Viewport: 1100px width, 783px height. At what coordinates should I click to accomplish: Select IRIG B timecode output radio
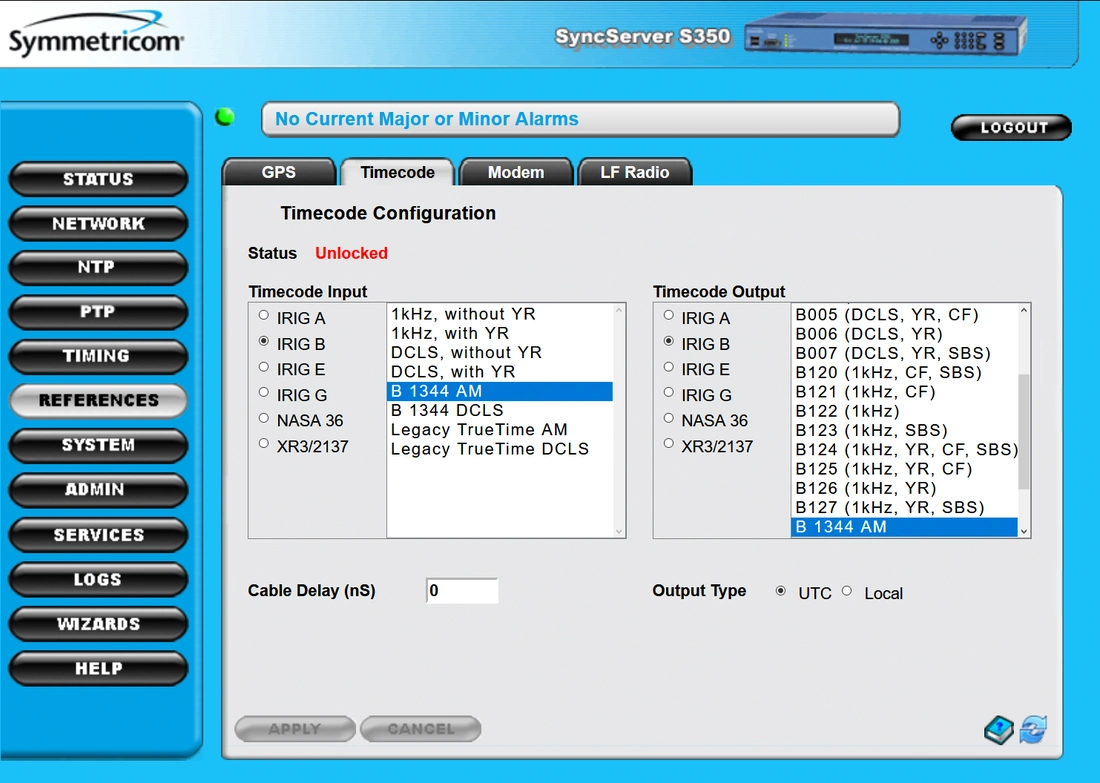click(x=669, y=342)
